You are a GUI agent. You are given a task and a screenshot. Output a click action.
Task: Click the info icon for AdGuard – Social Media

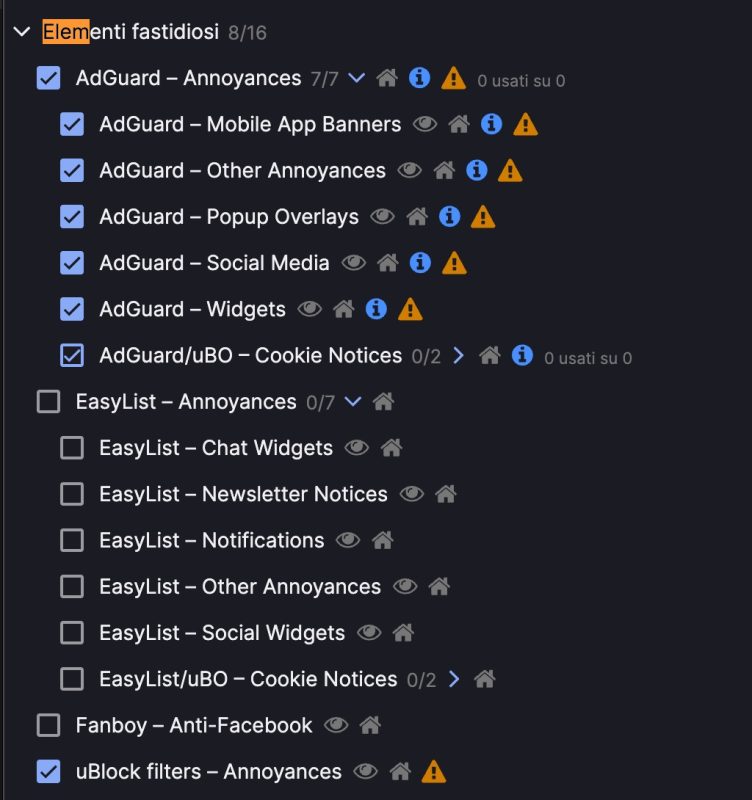[x=421, y=263]
